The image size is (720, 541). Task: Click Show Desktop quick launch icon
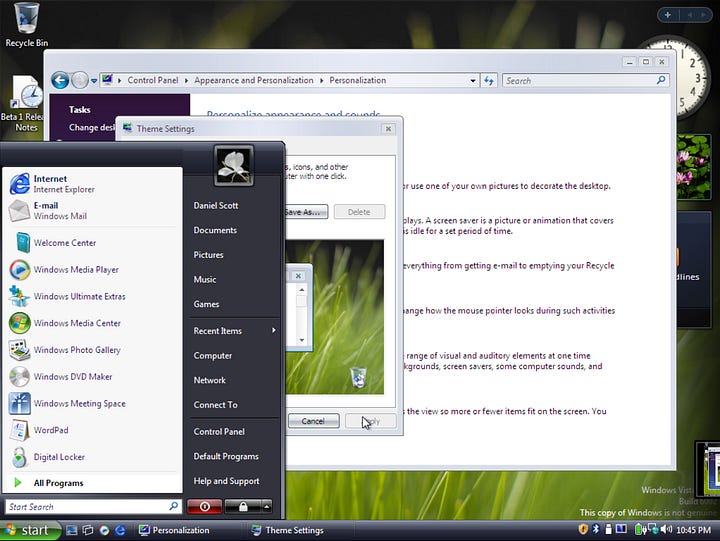tap(72, 530)
